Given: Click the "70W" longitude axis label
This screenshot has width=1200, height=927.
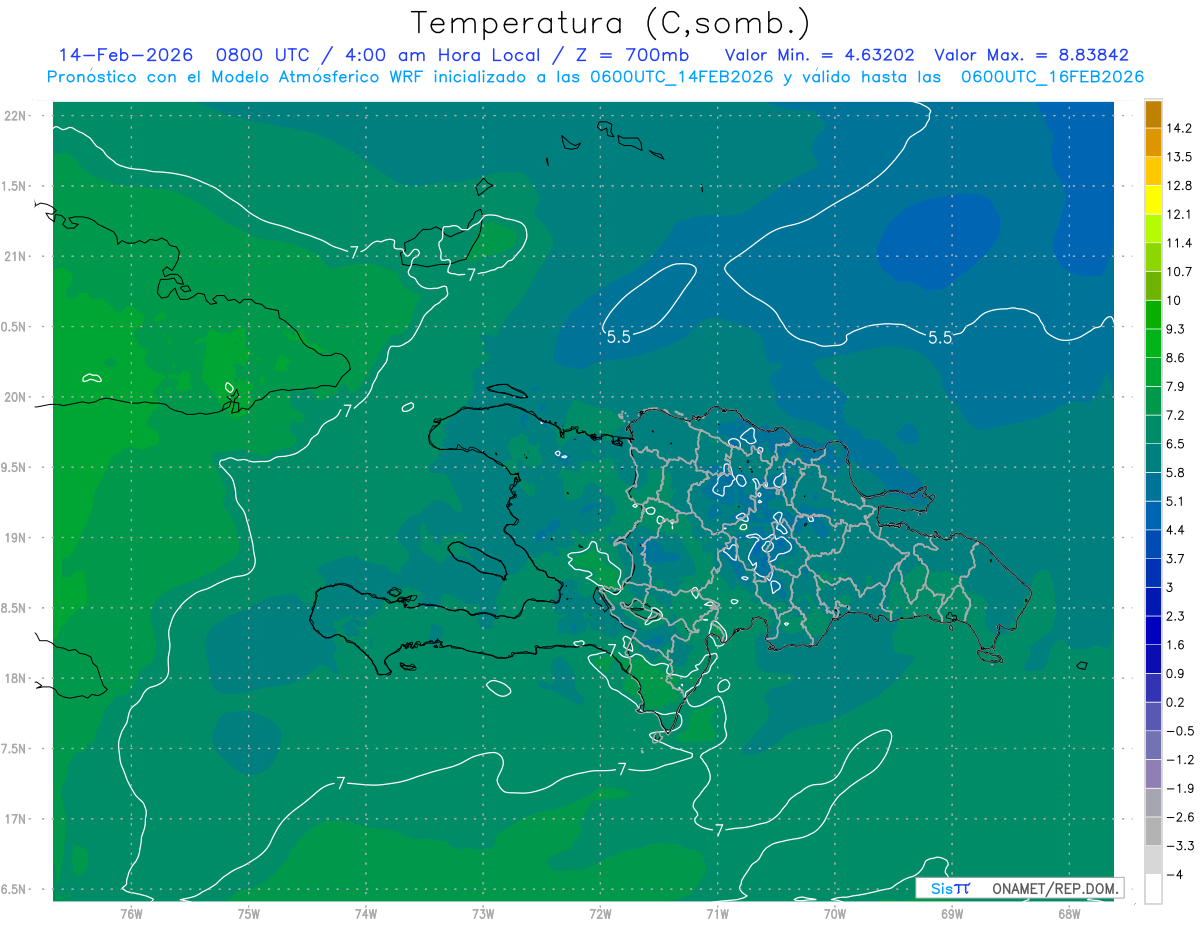Looking at the screenshot, I should click(x=834, y=914).
